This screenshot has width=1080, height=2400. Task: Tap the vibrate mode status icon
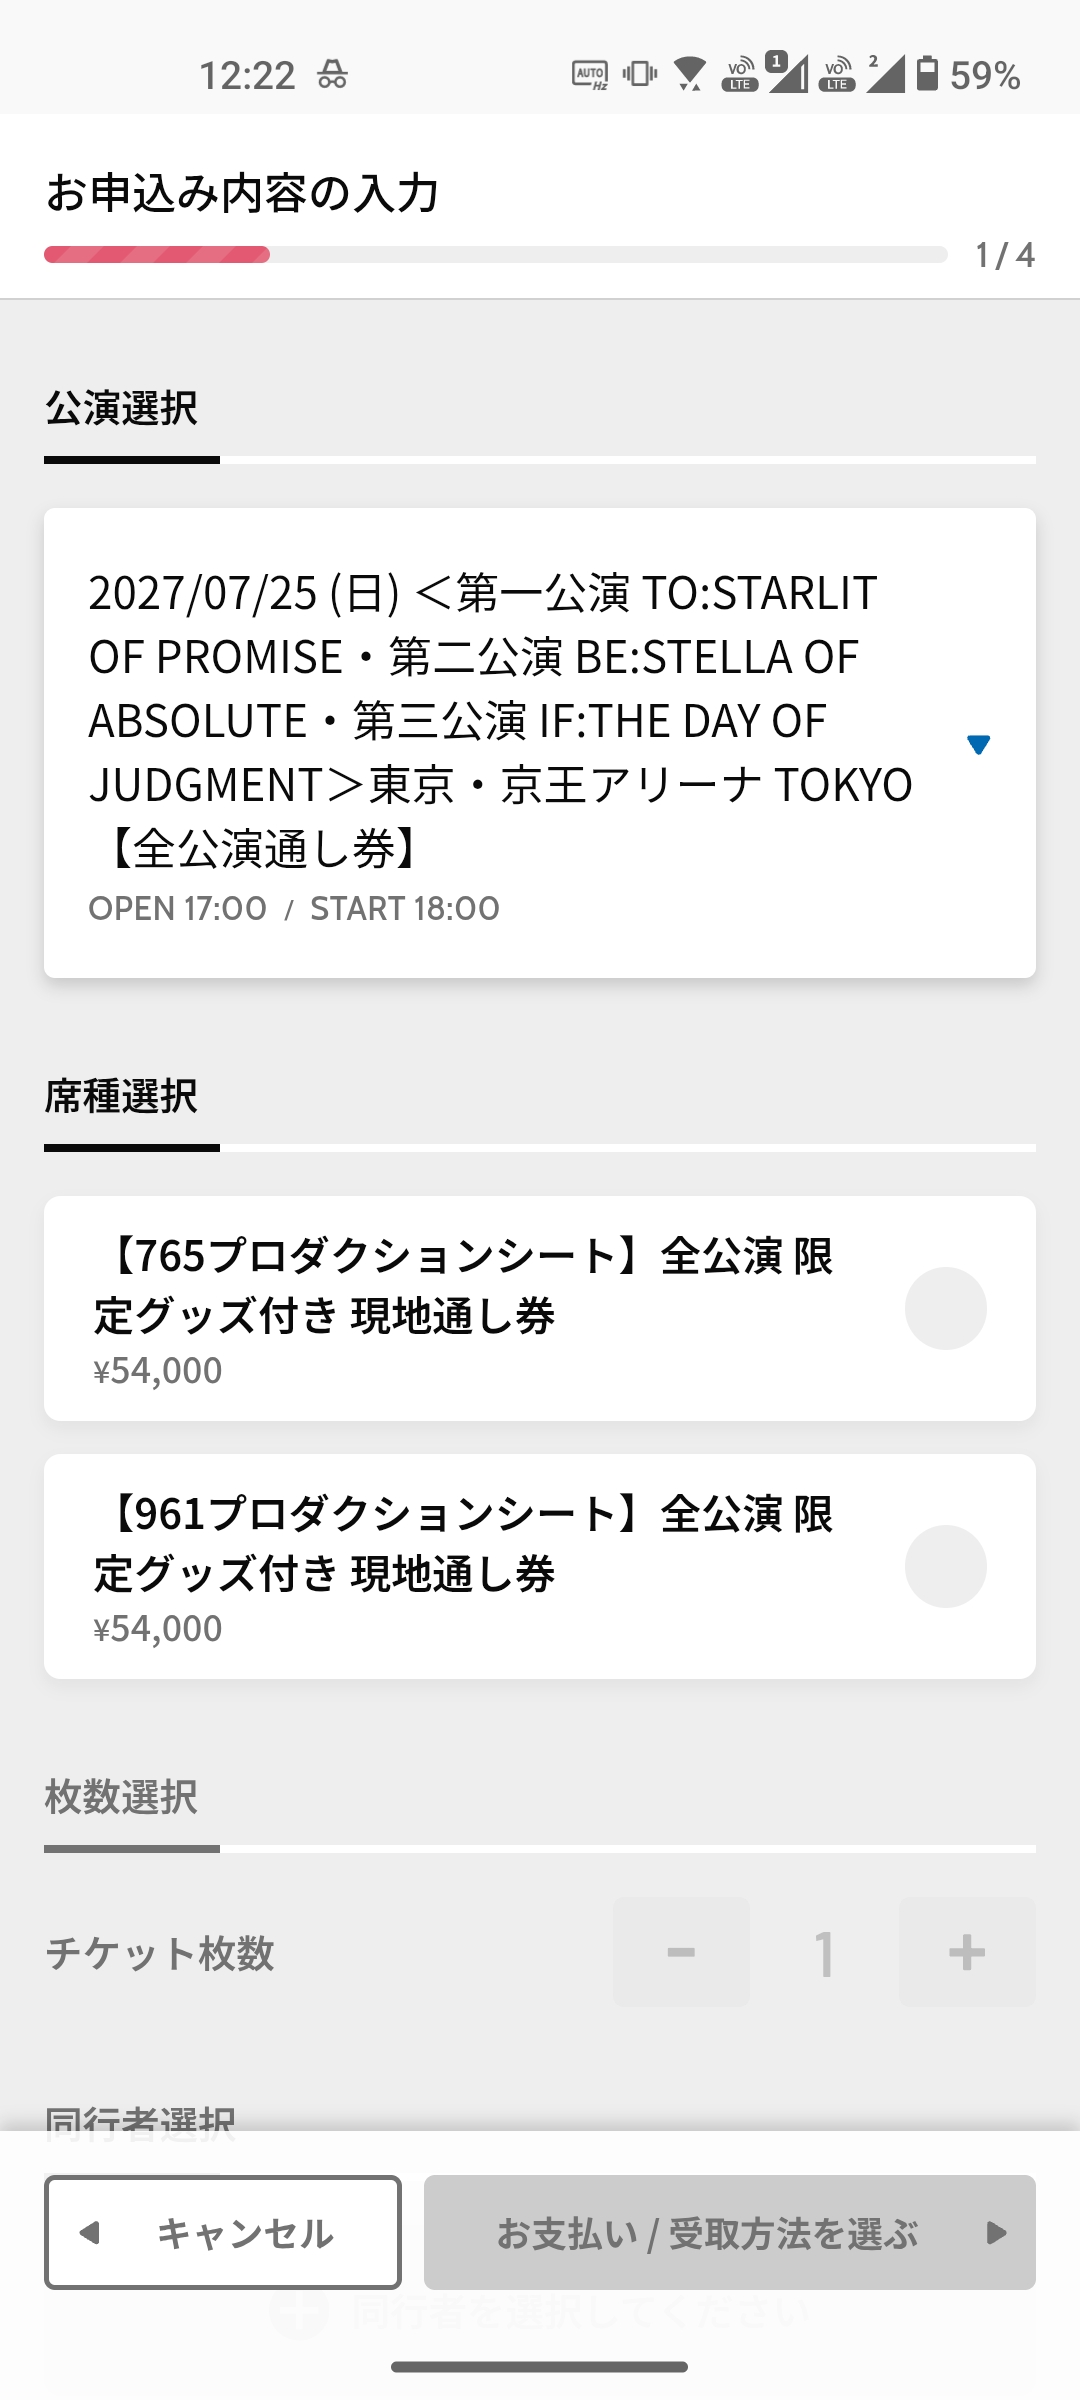(x=640, y=74)
